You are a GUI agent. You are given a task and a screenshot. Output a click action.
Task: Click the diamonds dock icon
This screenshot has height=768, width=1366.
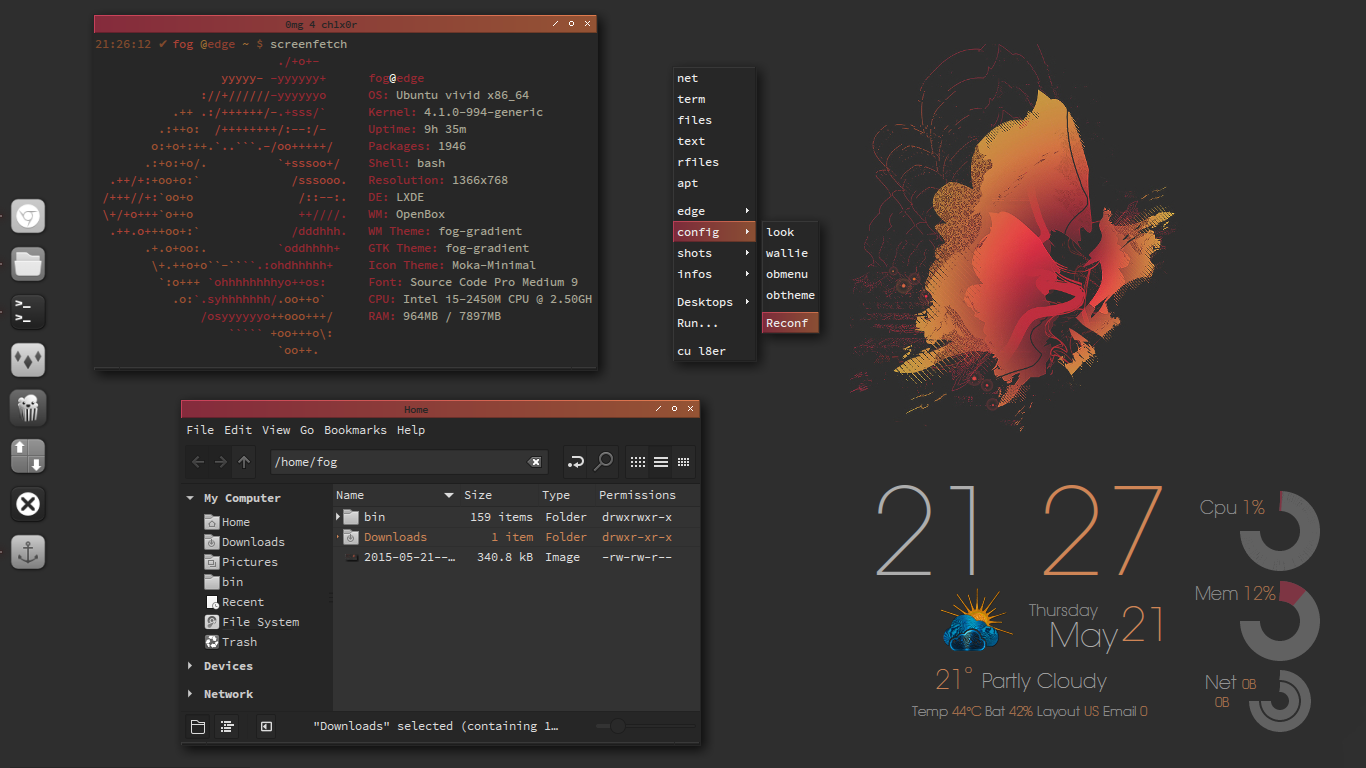28,360
